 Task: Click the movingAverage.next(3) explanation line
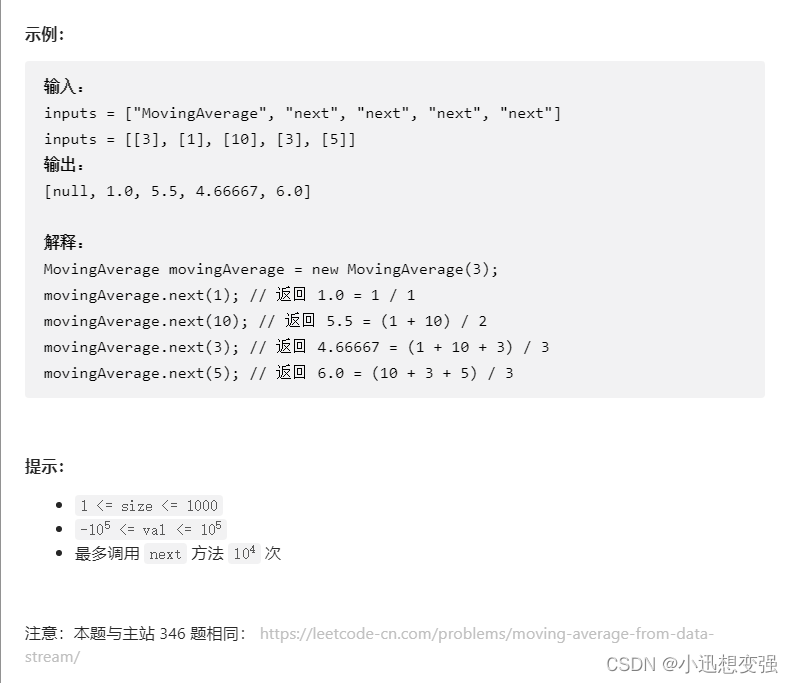click(296, 347)
